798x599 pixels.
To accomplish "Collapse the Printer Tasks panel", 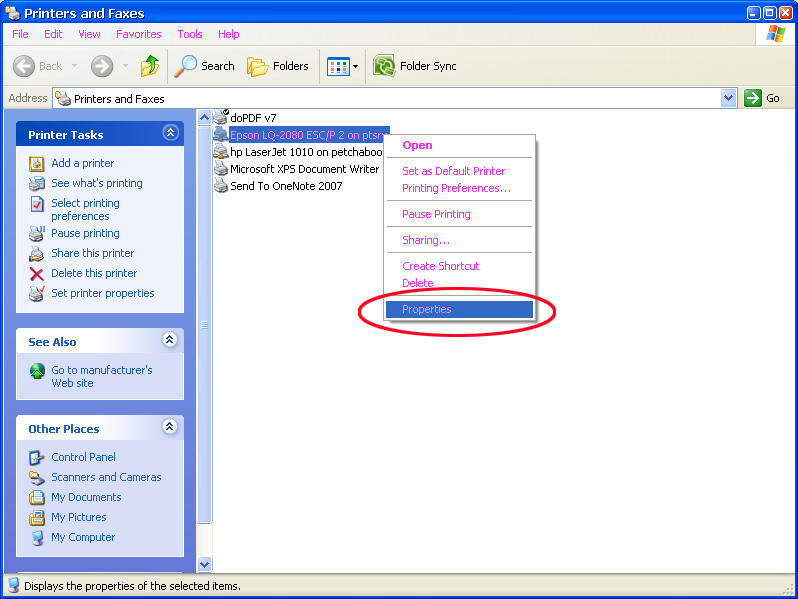I will point(170,133).
